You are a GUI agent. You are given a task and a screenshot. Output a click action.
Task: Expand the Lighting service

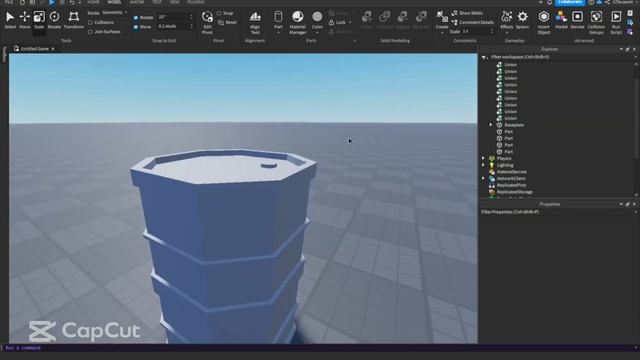tap(483, 165)
